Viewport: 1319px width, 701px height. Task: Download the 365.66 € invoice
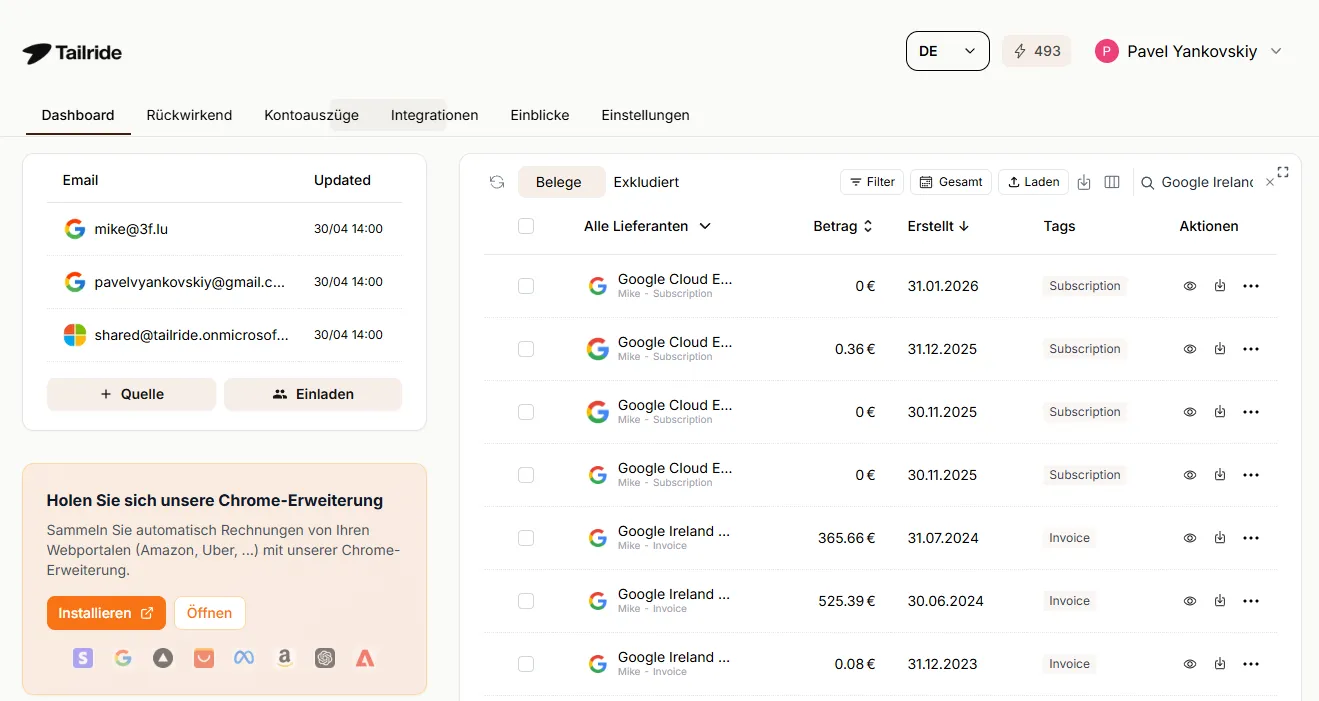1220,538
